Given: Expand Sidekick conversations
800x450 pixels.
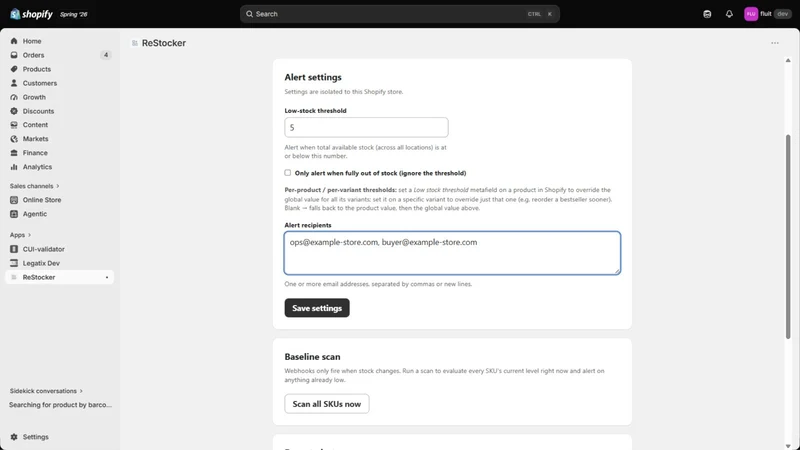Looking at the screenshot, I should click(x=46, y=391).
